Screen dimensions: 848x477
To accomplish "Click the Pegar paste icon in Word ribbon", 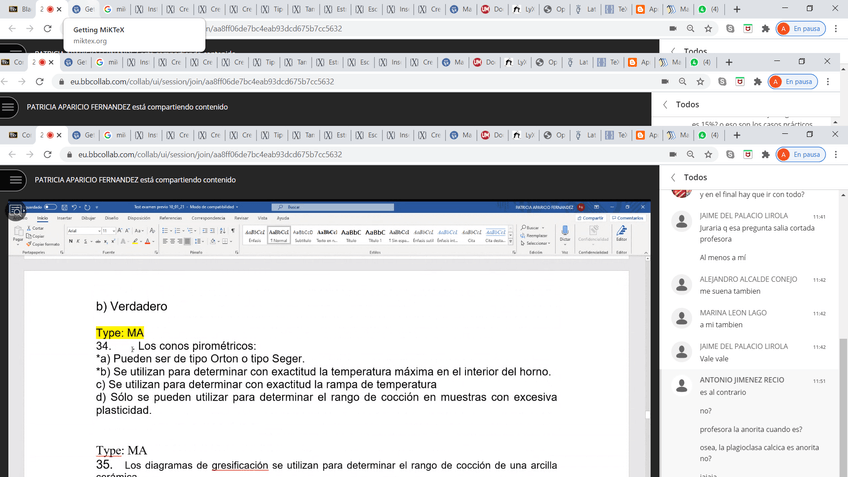I will 17,236.
